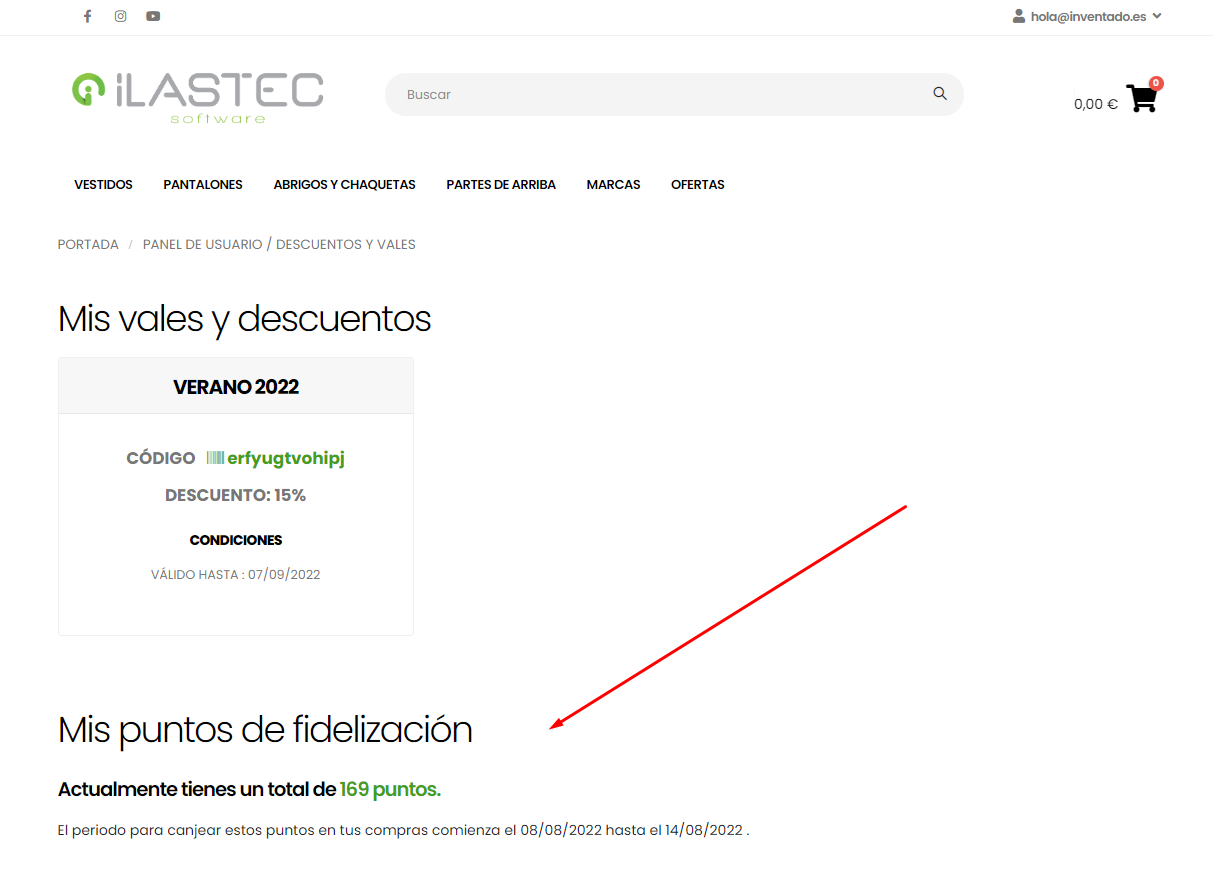Viewport: 1213px width, 889px height.
Task: Go to Partes de Arriba category
Action: click(x=501, y=185)
